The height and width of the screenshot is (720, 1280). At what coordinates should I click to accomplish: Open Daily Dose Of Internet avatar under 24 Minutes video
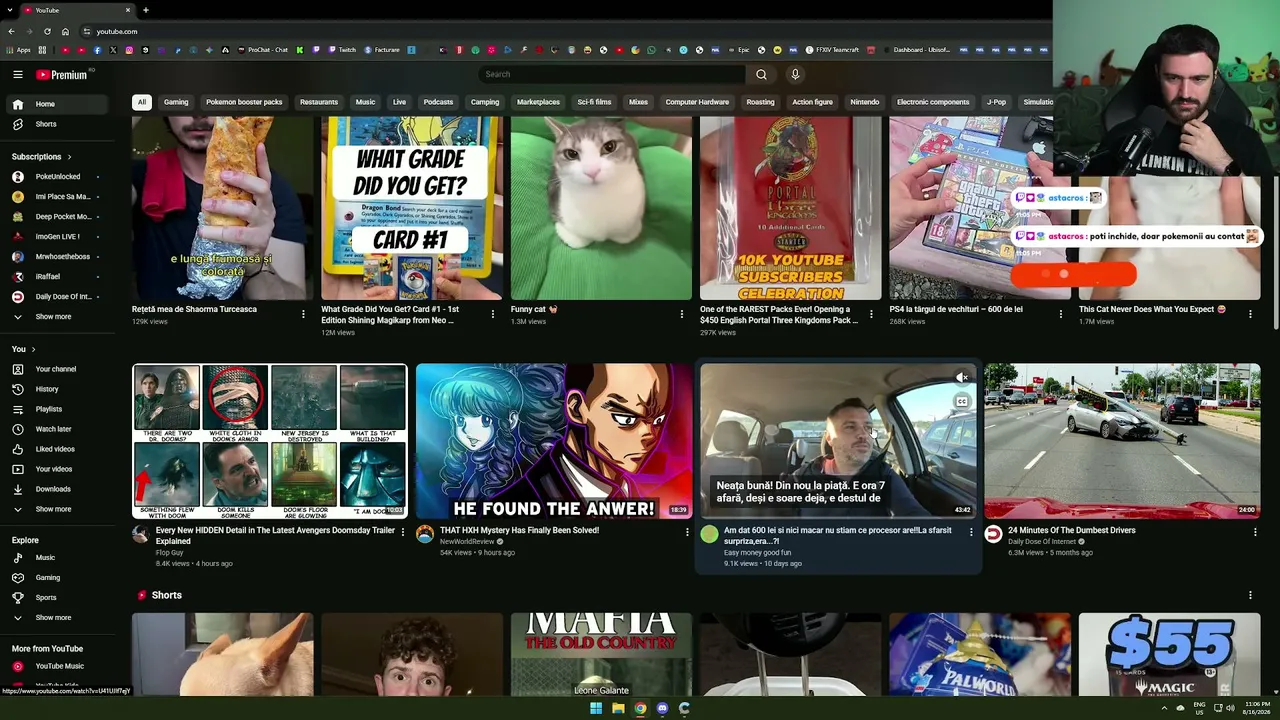pos(993,534)
